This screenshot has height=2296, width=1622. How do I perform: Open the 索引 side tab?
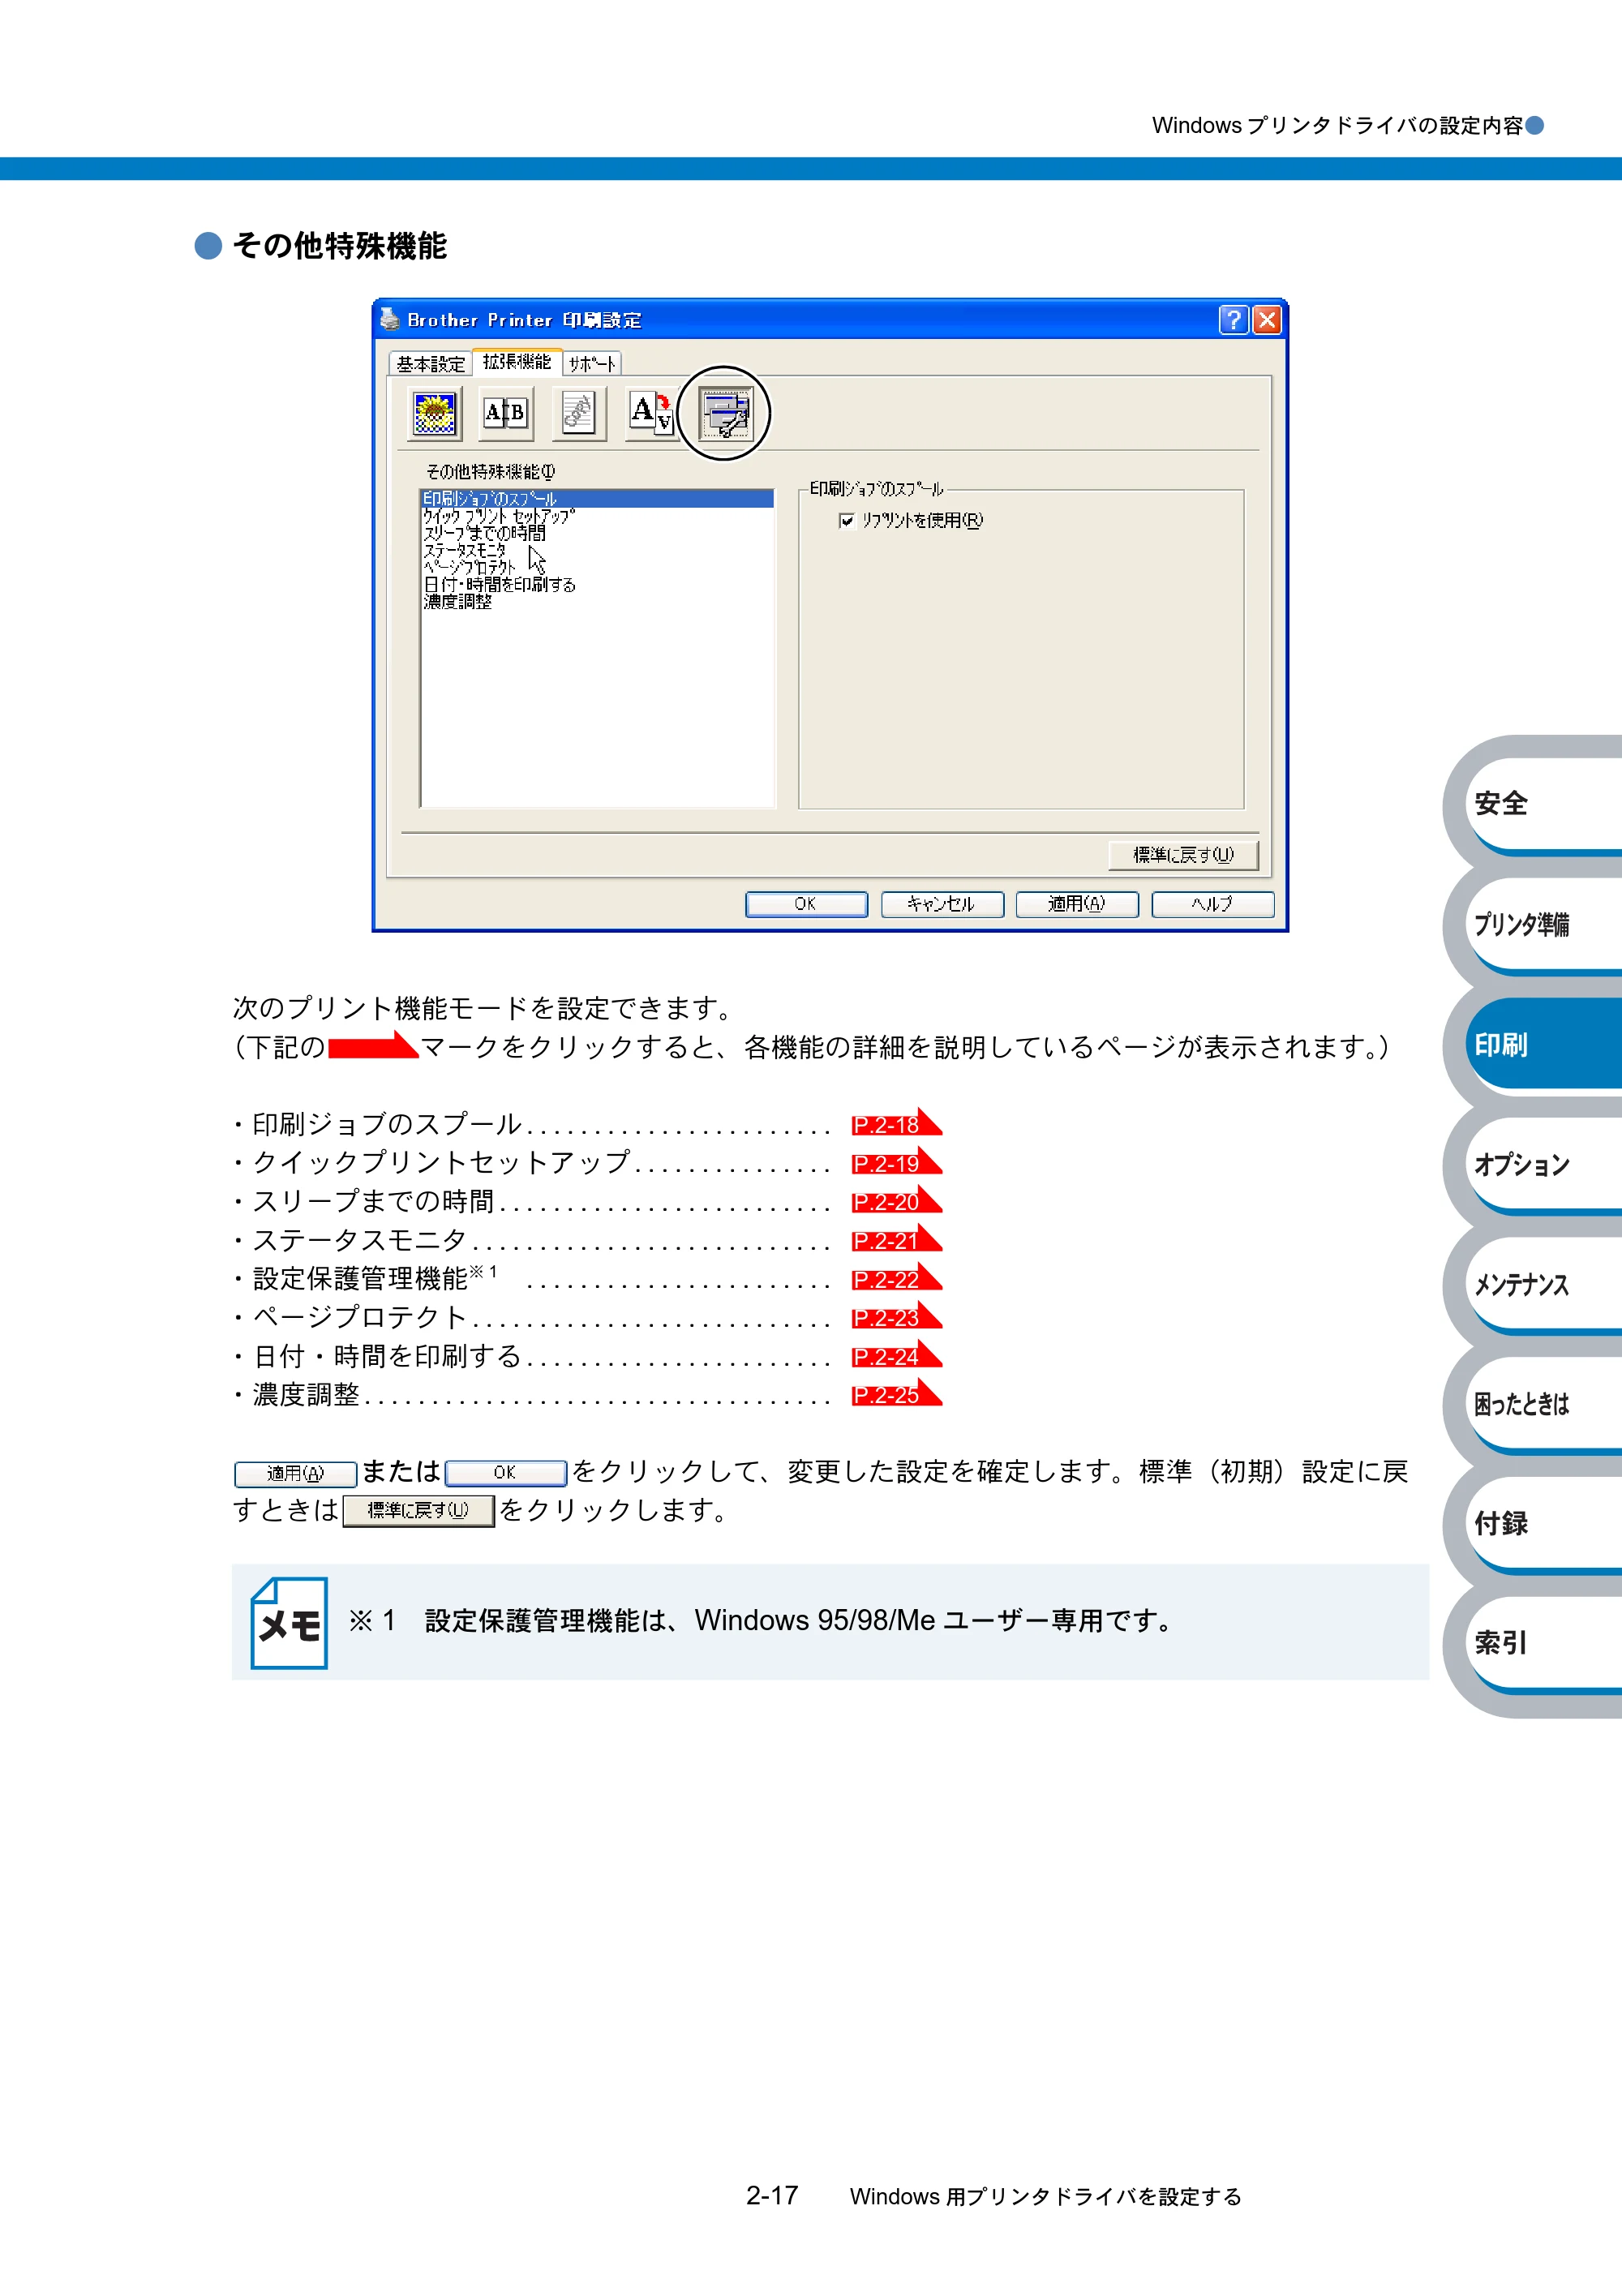(x=1543, y=1642)
